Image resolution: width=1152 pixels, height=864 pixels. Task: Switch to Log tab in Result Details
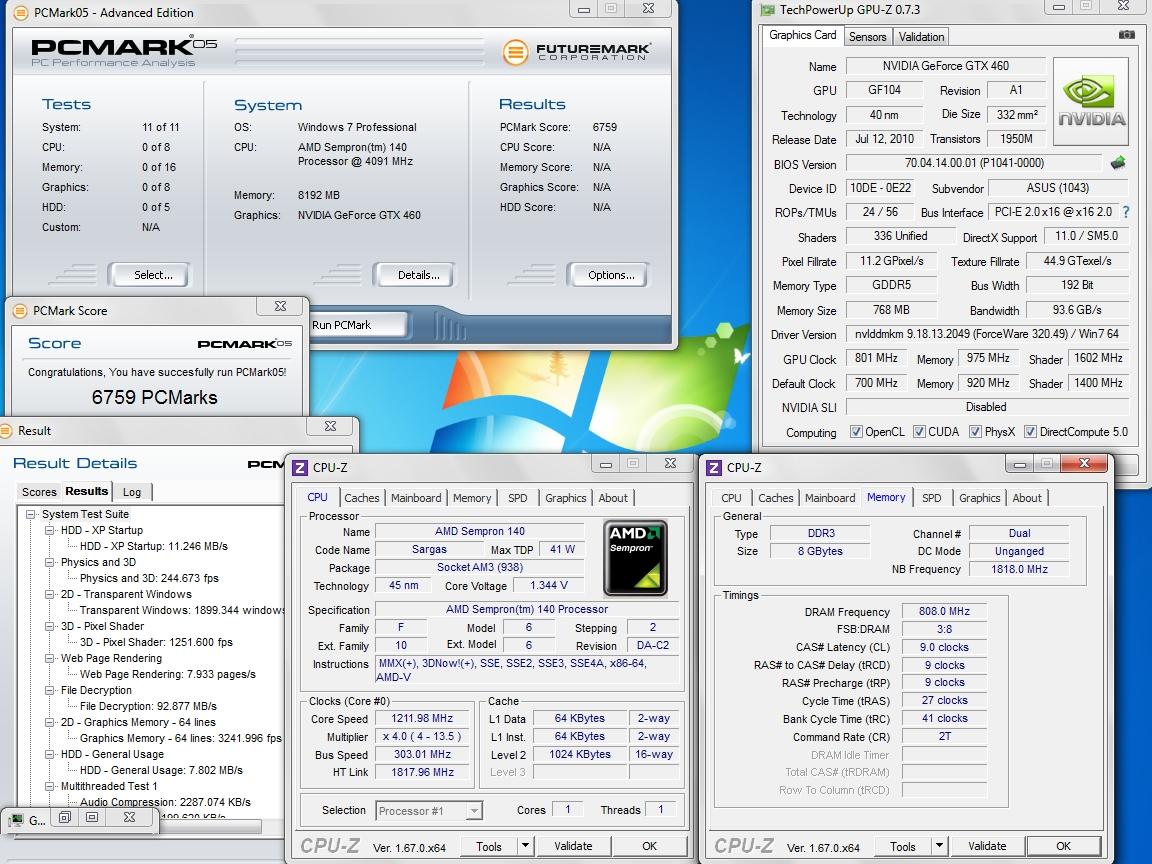tap(132, 492)
